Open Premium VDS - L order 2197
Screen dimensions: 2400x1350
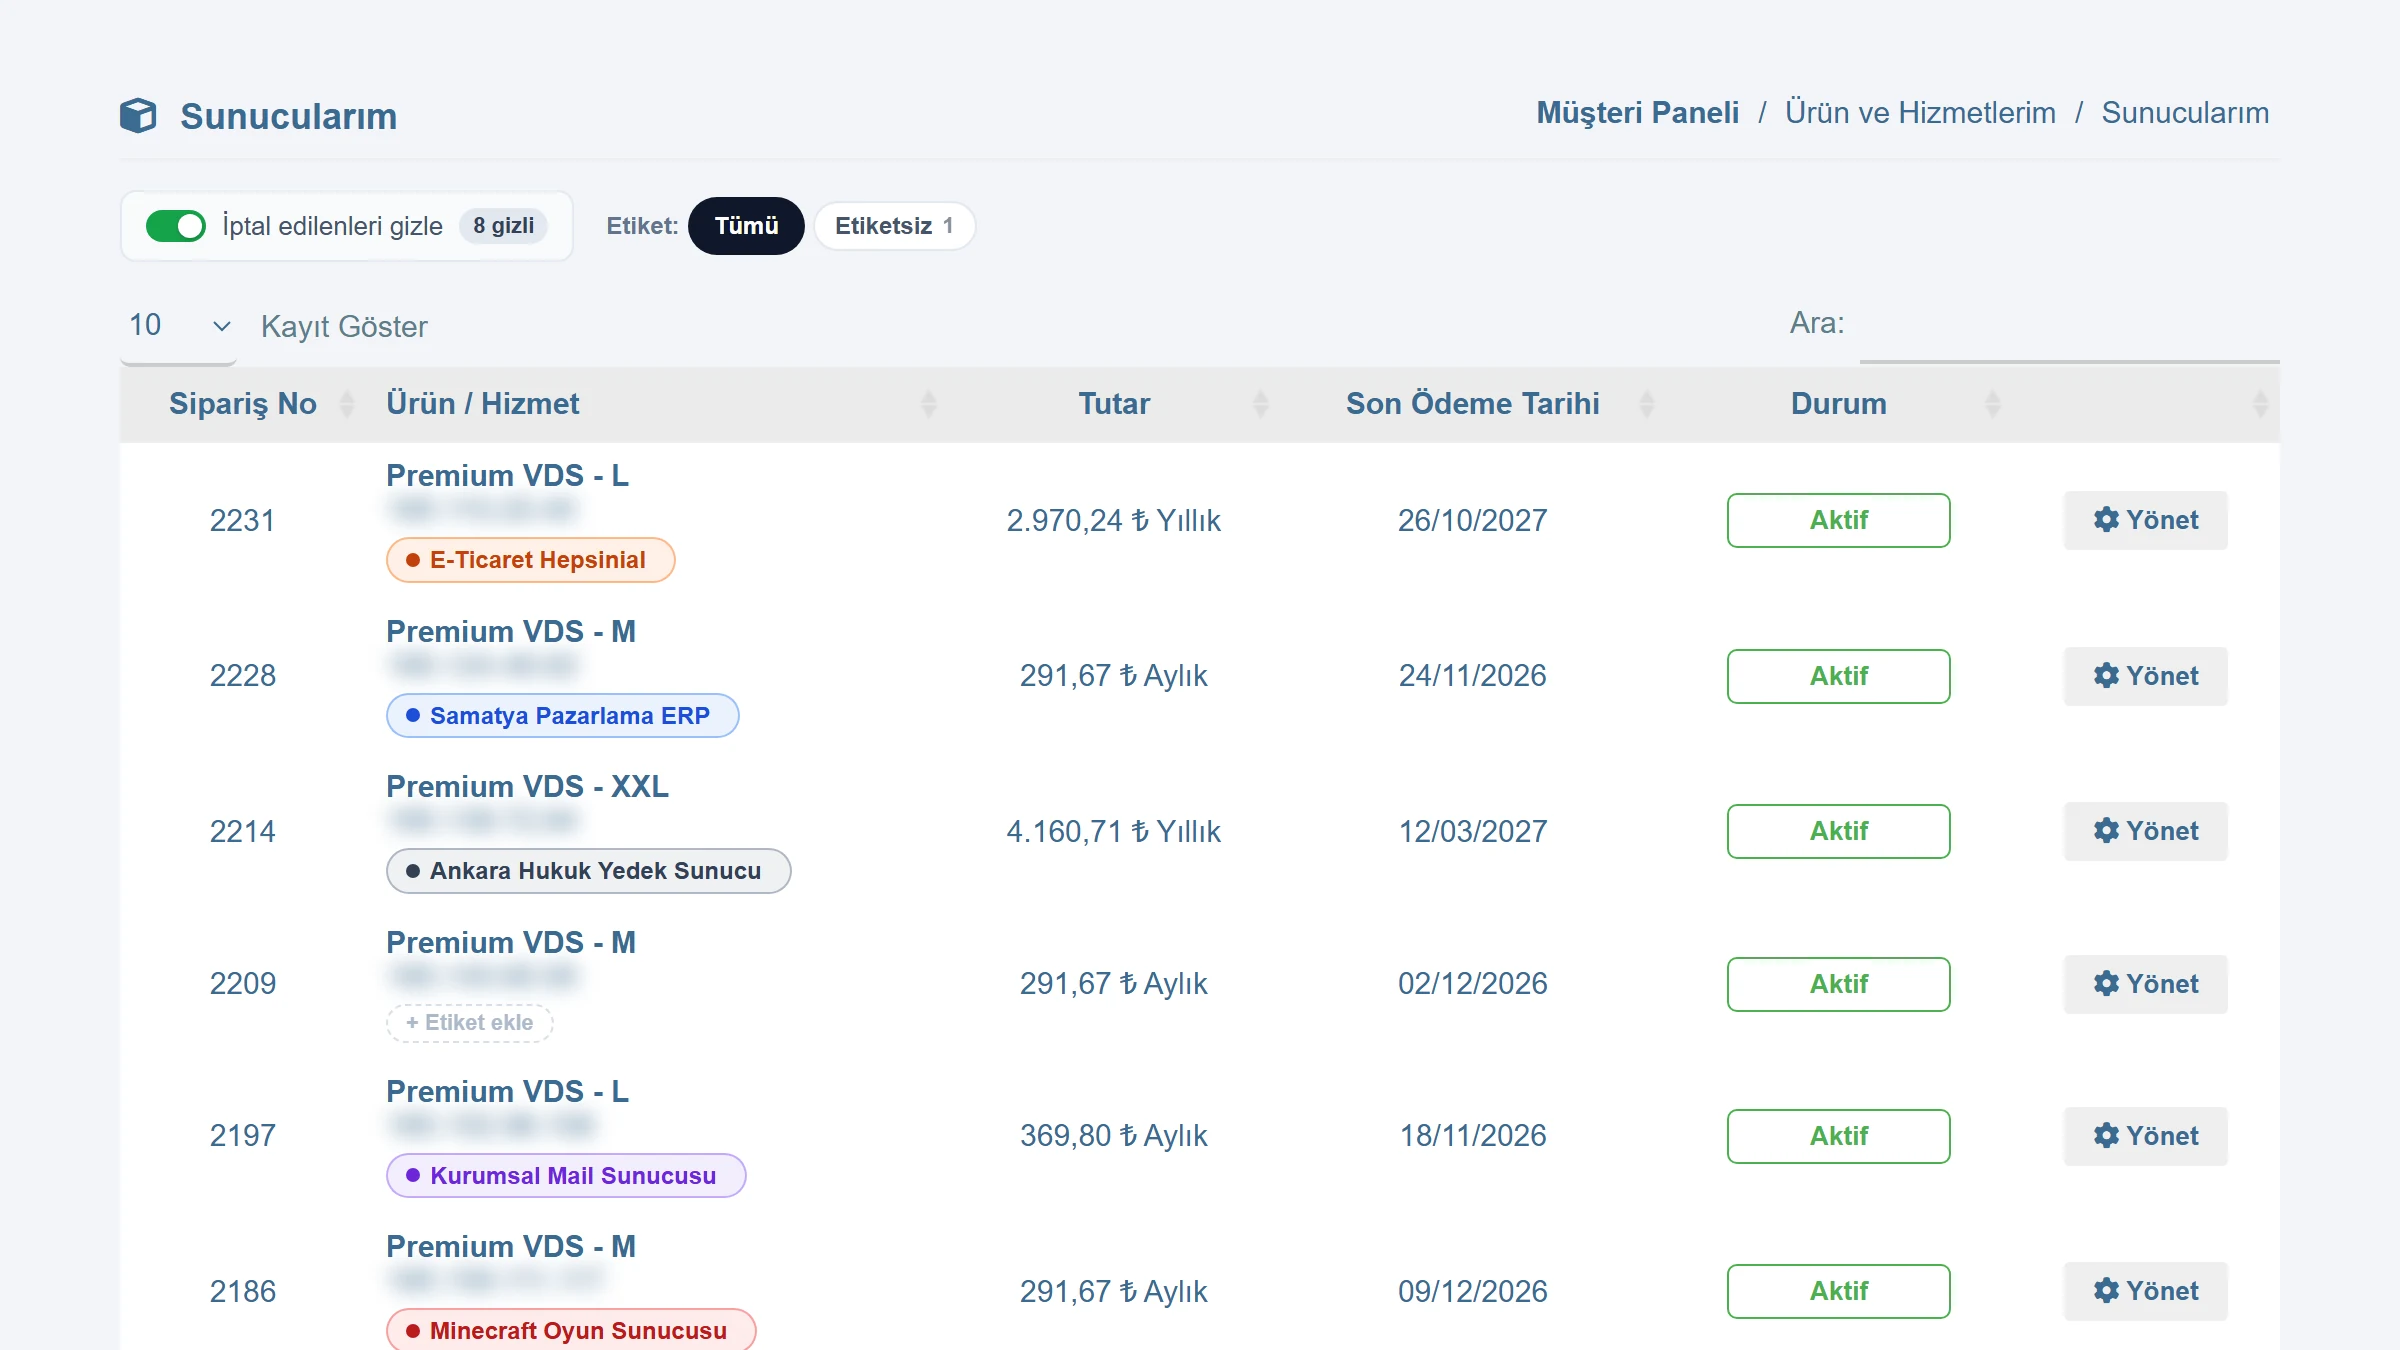coord(507,1092)
